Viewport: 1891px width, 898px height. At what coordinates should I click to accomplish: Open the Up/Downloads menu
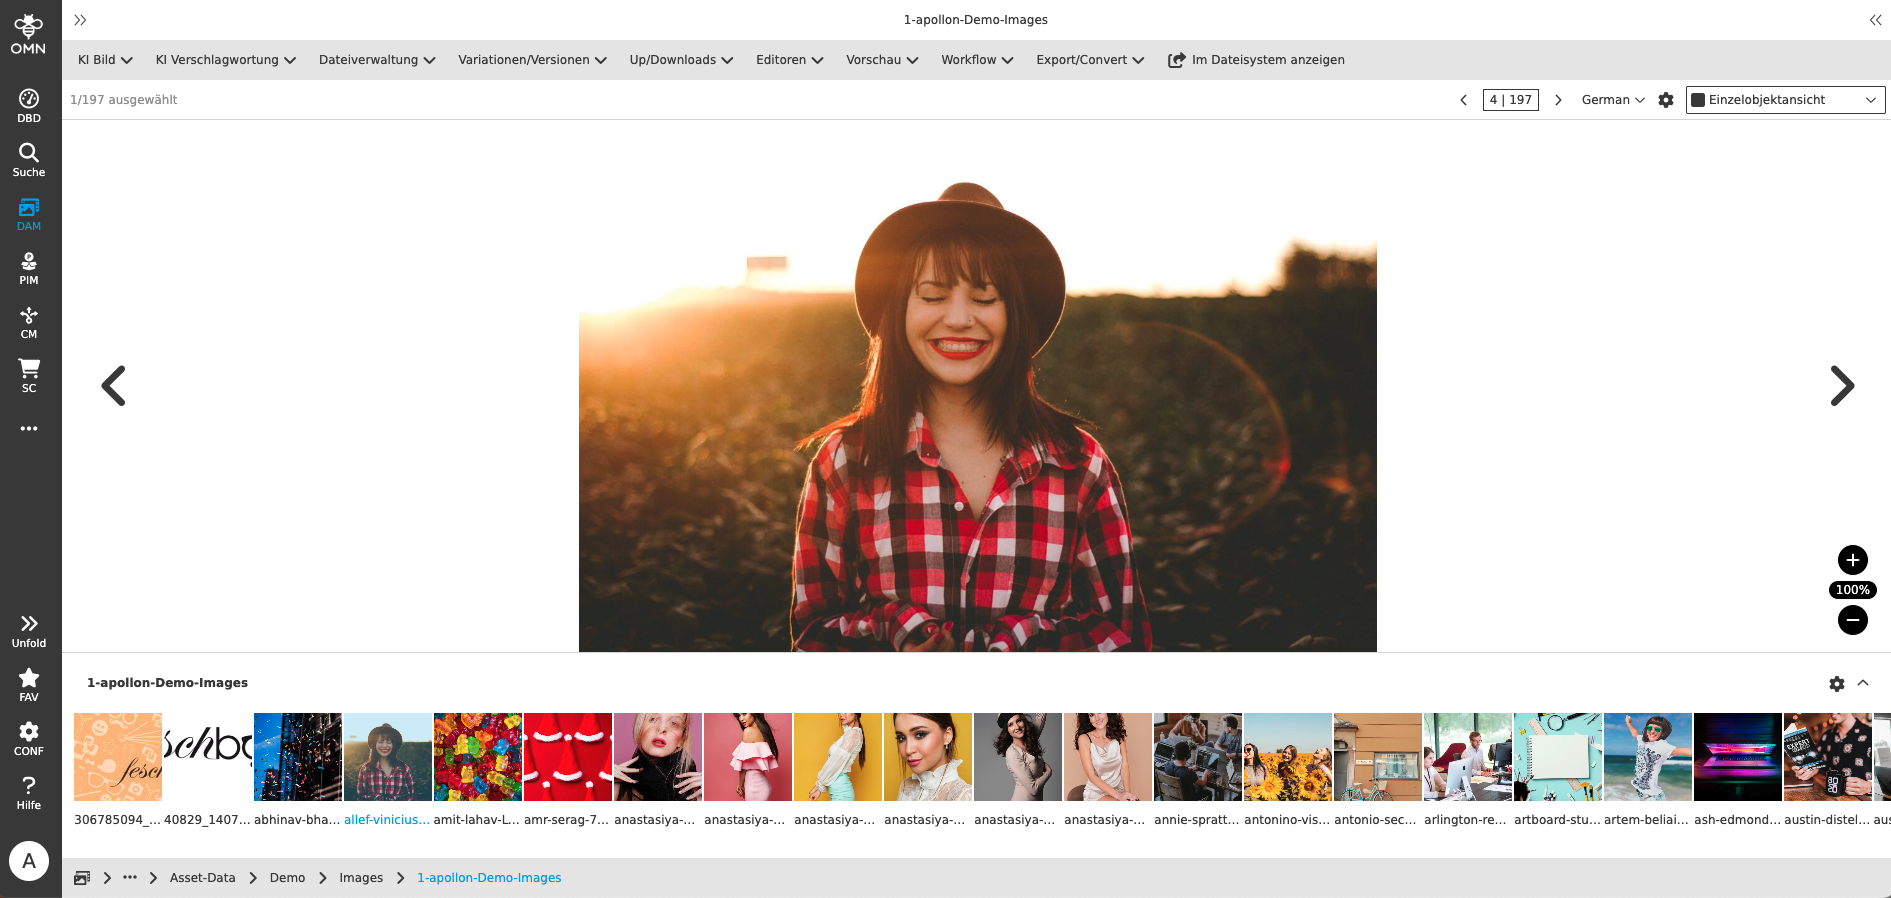(681, 60)
